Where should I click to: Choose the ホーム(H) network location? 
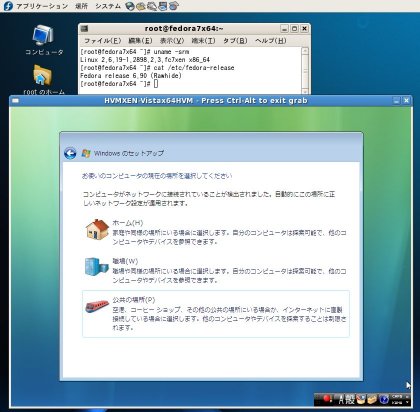pos(216,232)
